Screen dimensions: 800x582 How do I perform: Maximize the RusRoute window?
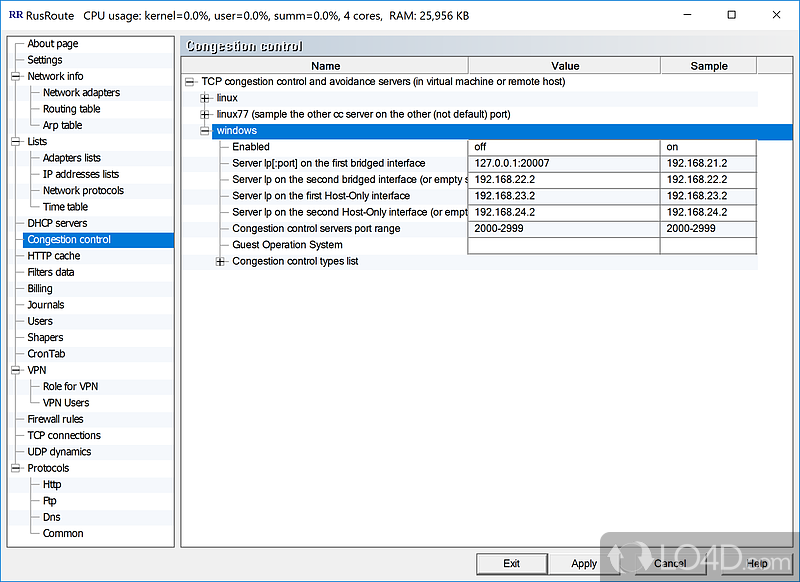click(732, 16)
